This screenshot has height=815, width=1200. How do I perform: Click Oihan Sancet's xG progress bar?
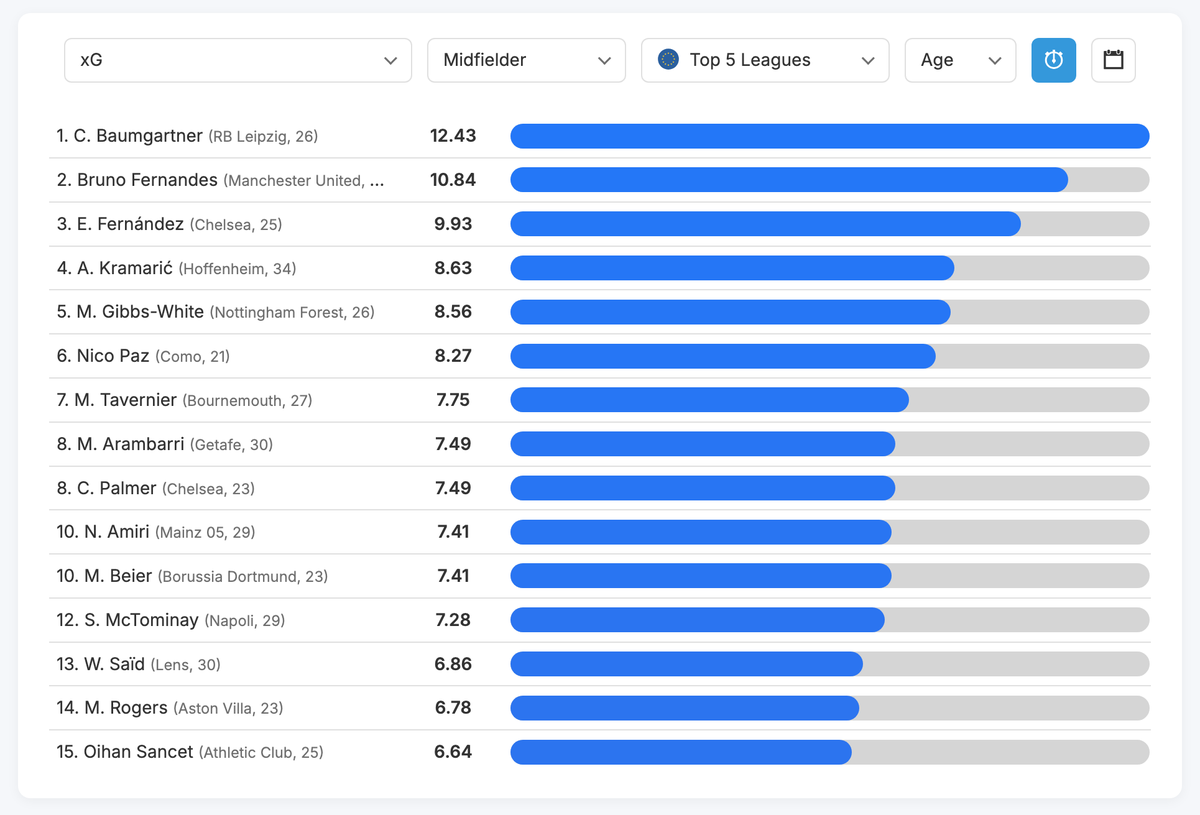pyautogui.click(x=830, y=752)
